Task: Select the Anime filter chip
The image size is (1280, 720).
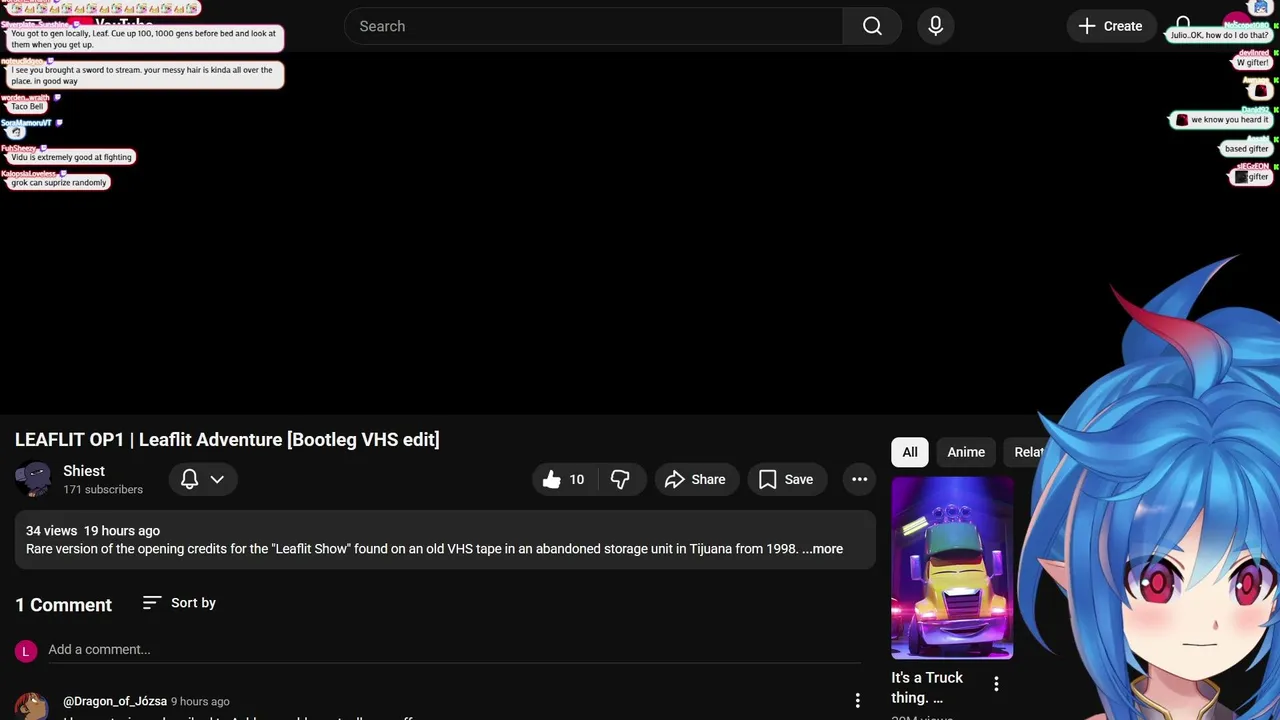Action: click(x=966, y=452)
